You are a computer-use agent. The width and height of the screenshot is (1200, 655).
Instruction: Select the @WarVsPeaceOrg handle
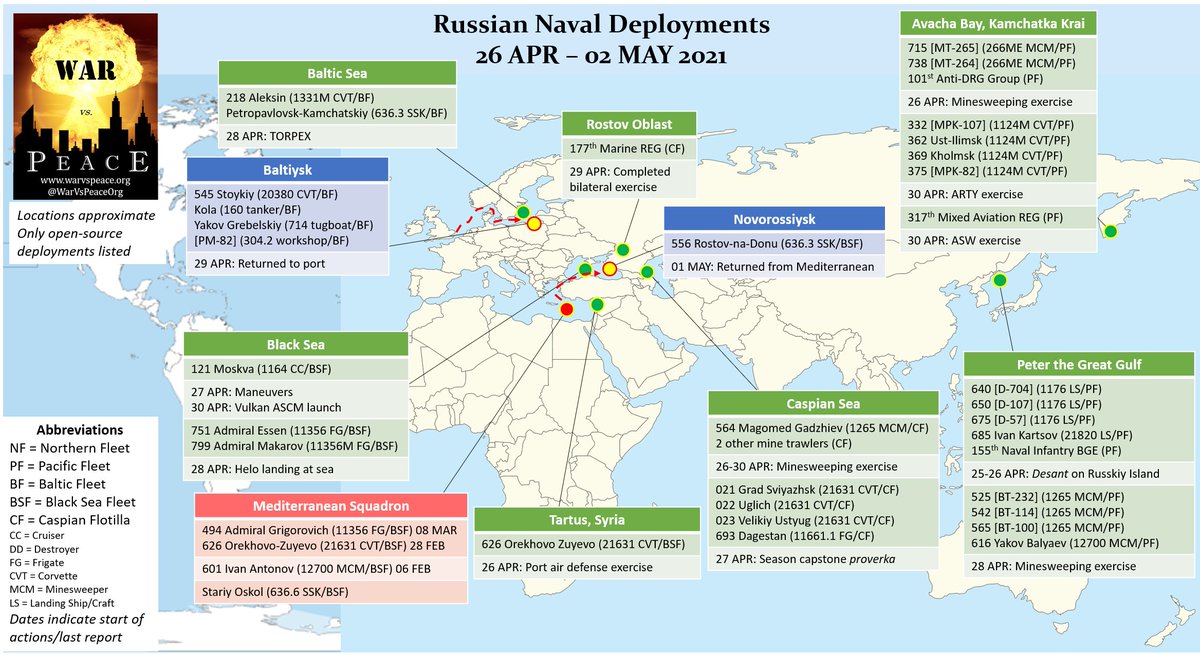pos(86,192)
